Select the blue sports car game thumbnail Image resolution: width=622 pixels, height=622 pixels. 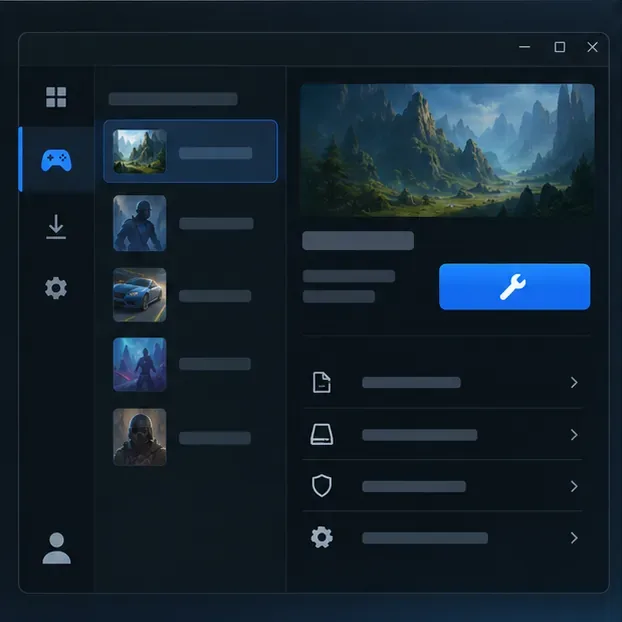coord(140,295)
